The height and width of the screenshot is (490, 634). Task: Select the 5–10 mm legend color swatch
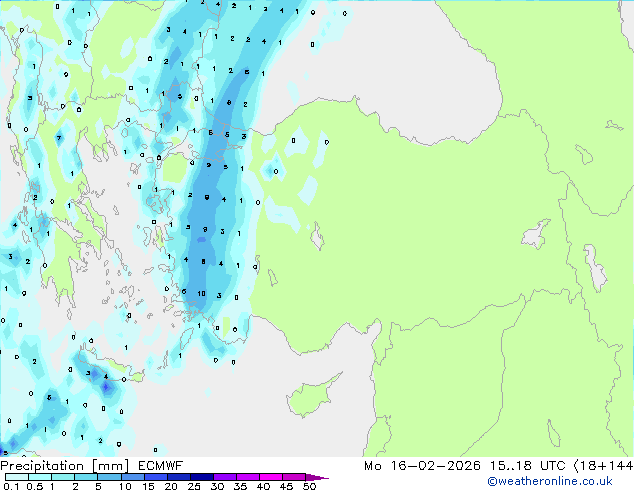tap(109, 477)
